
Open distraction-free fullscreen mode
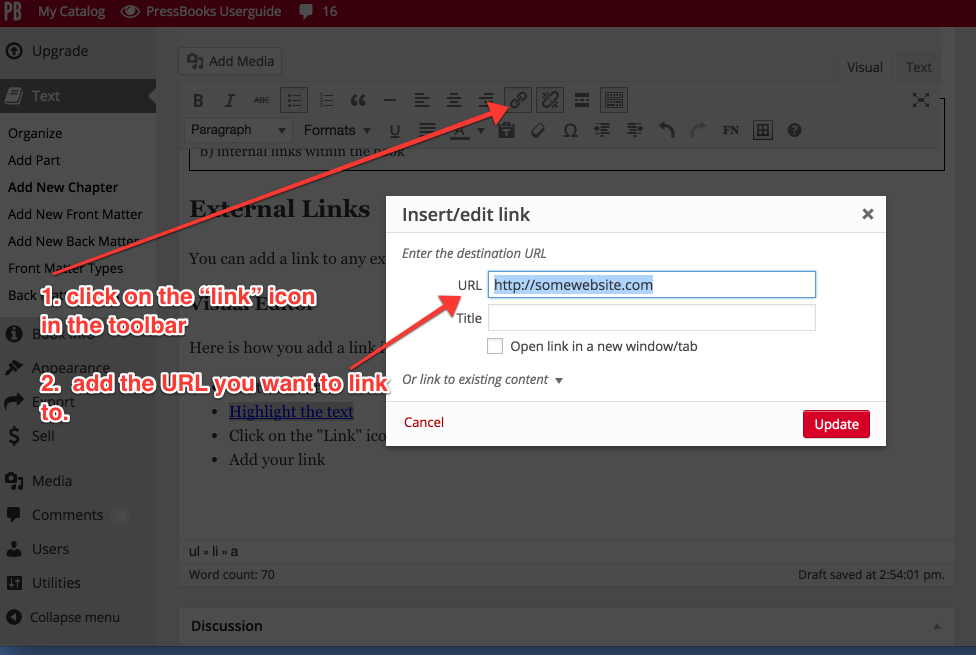click(921, 100)
